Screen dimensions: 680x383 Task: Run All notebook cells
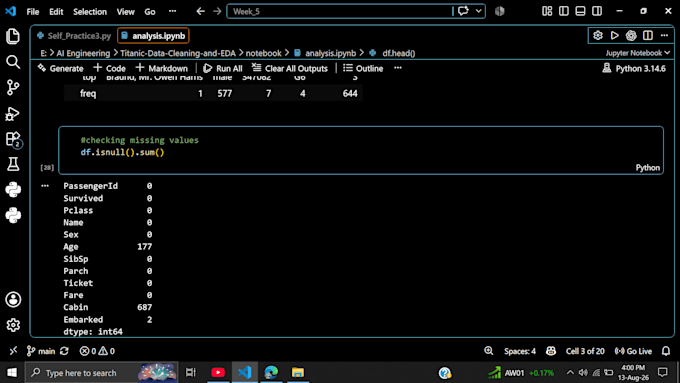[x=223, y=68]
